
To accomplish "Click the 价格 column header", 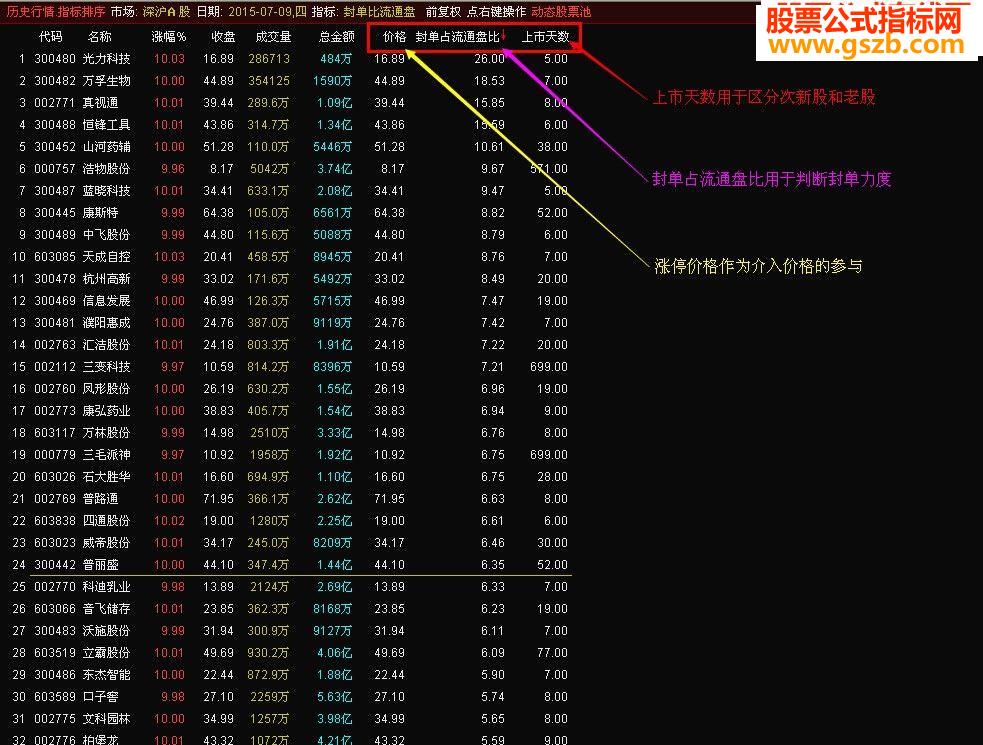I will [394, 37].
